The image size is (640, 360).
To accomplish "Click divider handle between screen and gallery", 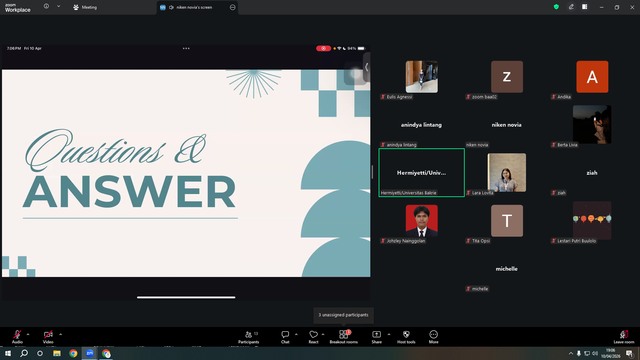I will 372,172.
